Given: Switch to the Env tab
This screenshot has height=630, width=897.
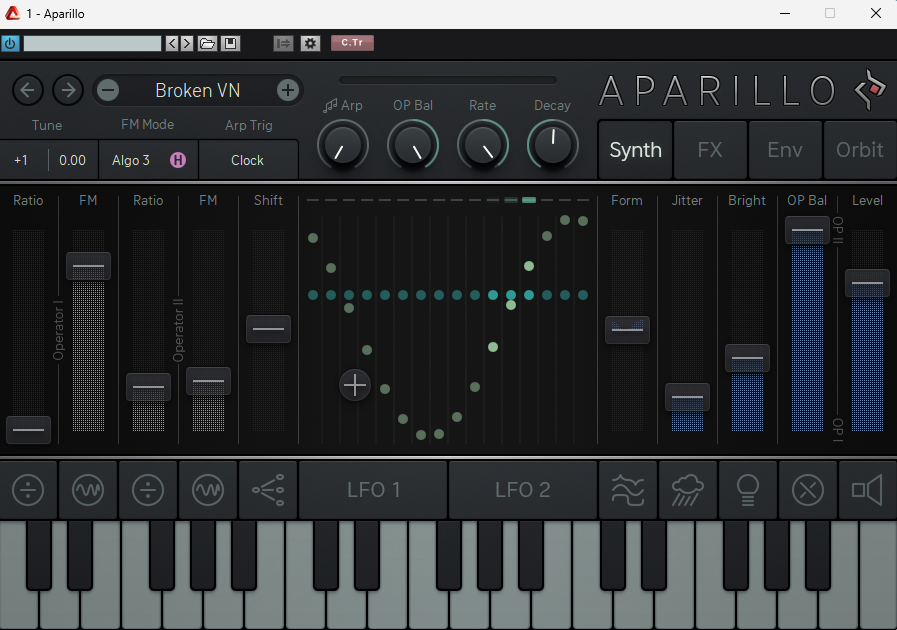Looking at the screenshot, I should pyautogui.click(x=785, y=150).
